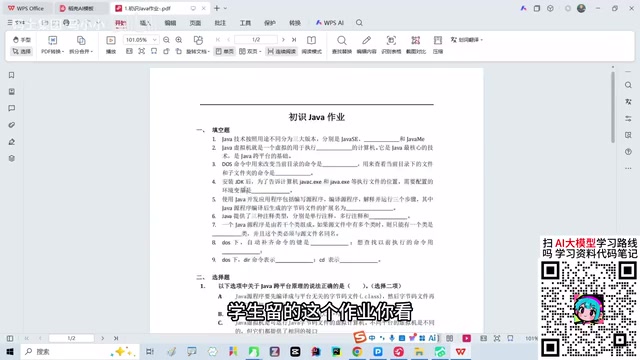Click the 压缩 compress icon
The height and width of the screenshot is (360, 640).
click(x=438, y=40)
